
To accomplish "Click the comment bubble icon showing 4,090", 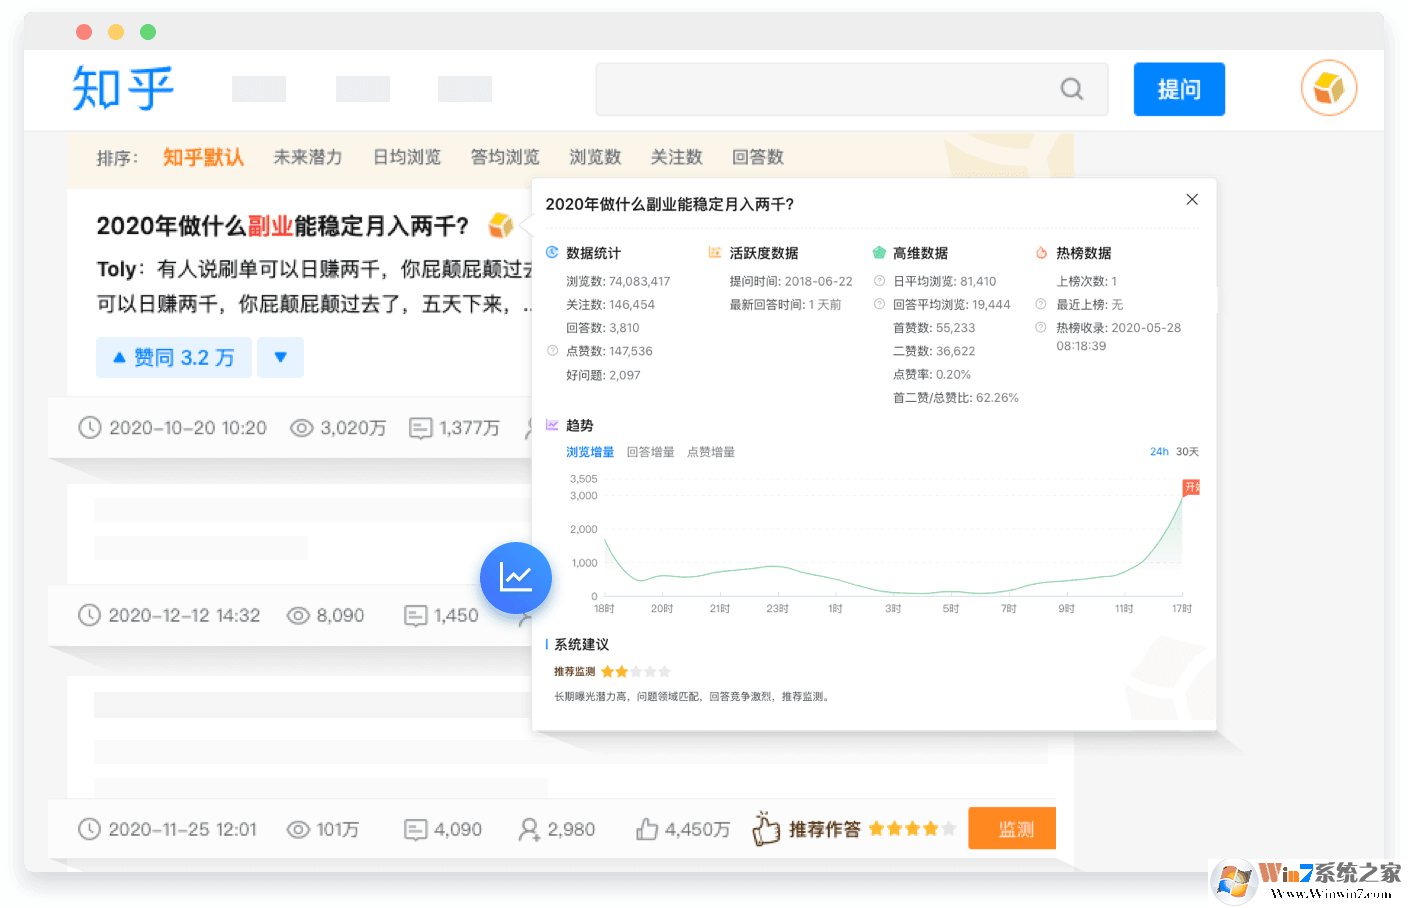I will [416, 828].
